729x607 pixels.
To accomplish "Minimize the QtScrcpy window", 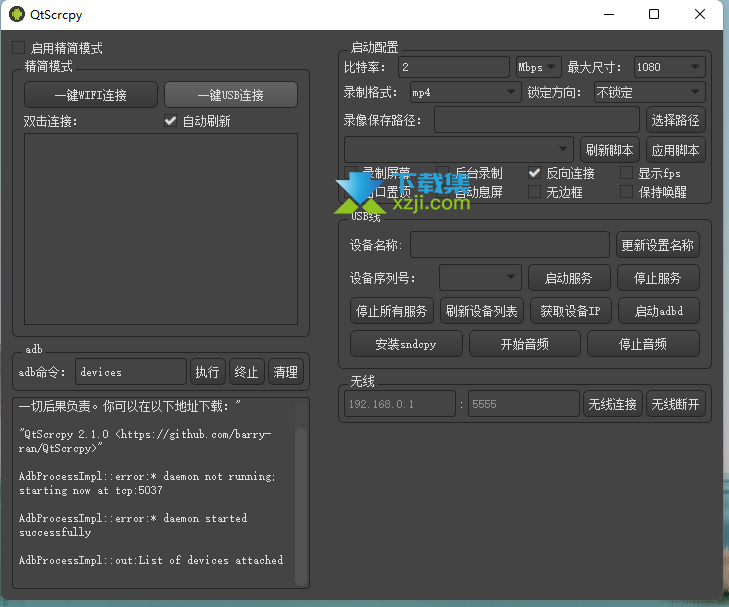I will tap(609, 14).
